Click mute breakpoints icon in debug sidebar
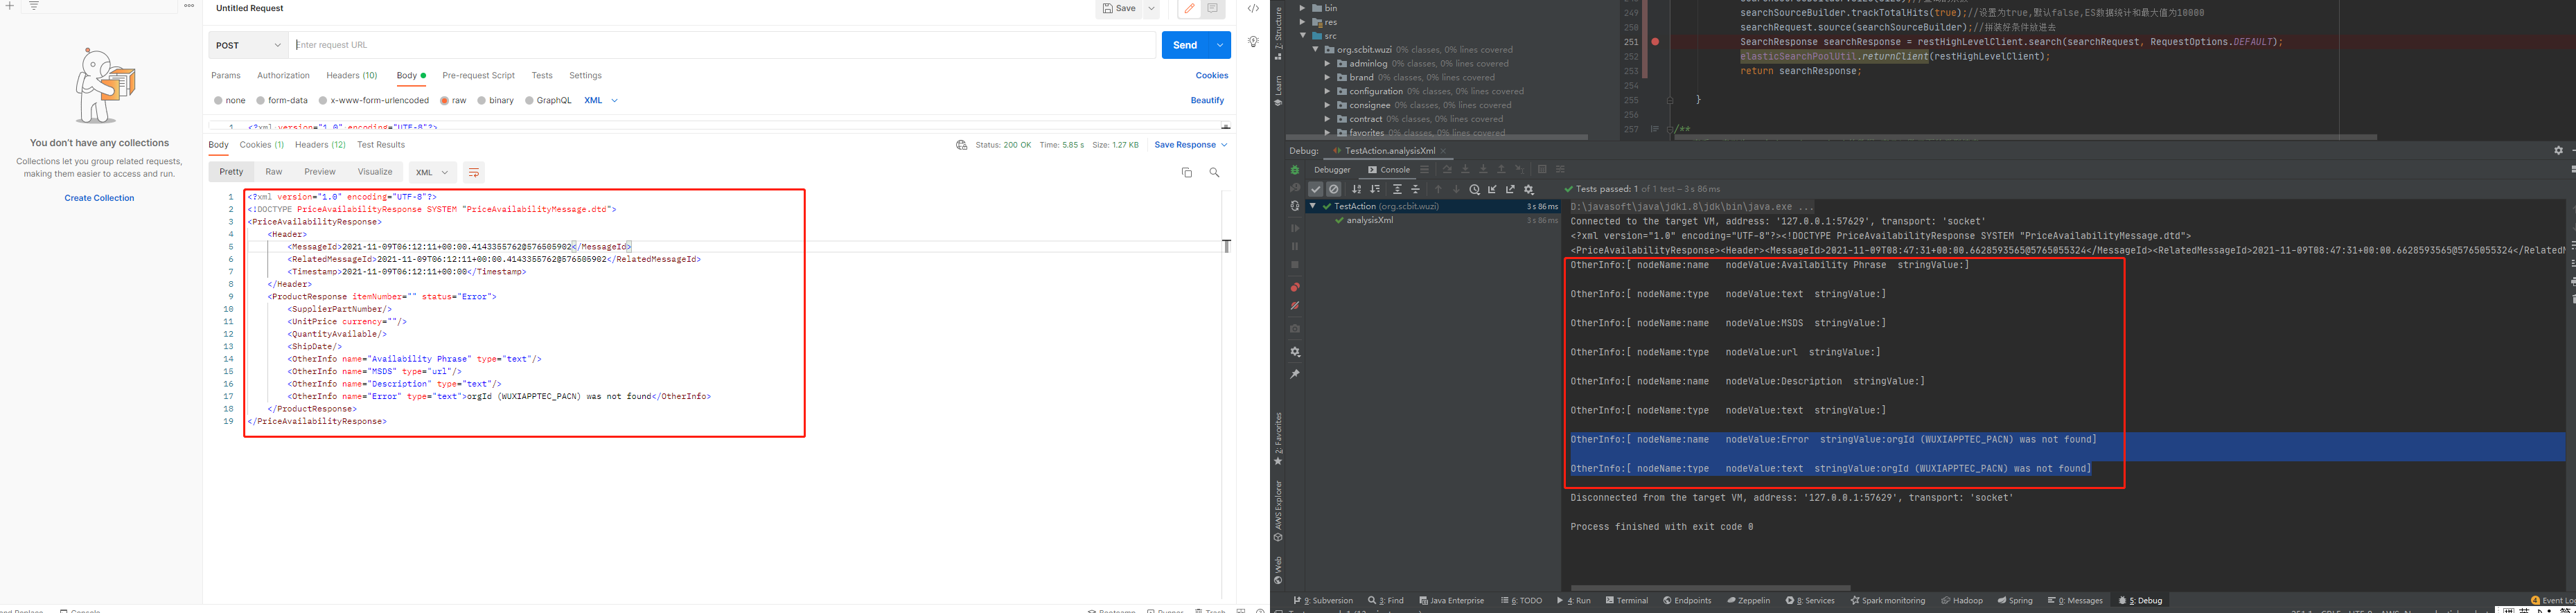This screenshot has width=2576, height=613. (1295, 306)
